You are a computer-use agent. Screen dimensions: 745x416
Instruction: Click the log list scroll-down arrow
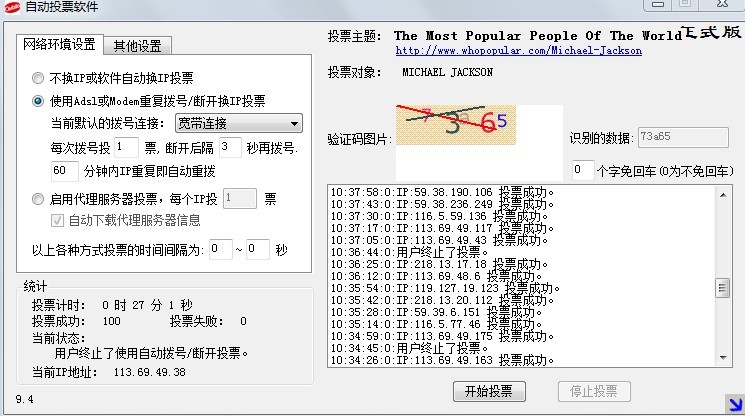[x=722, y=359]
